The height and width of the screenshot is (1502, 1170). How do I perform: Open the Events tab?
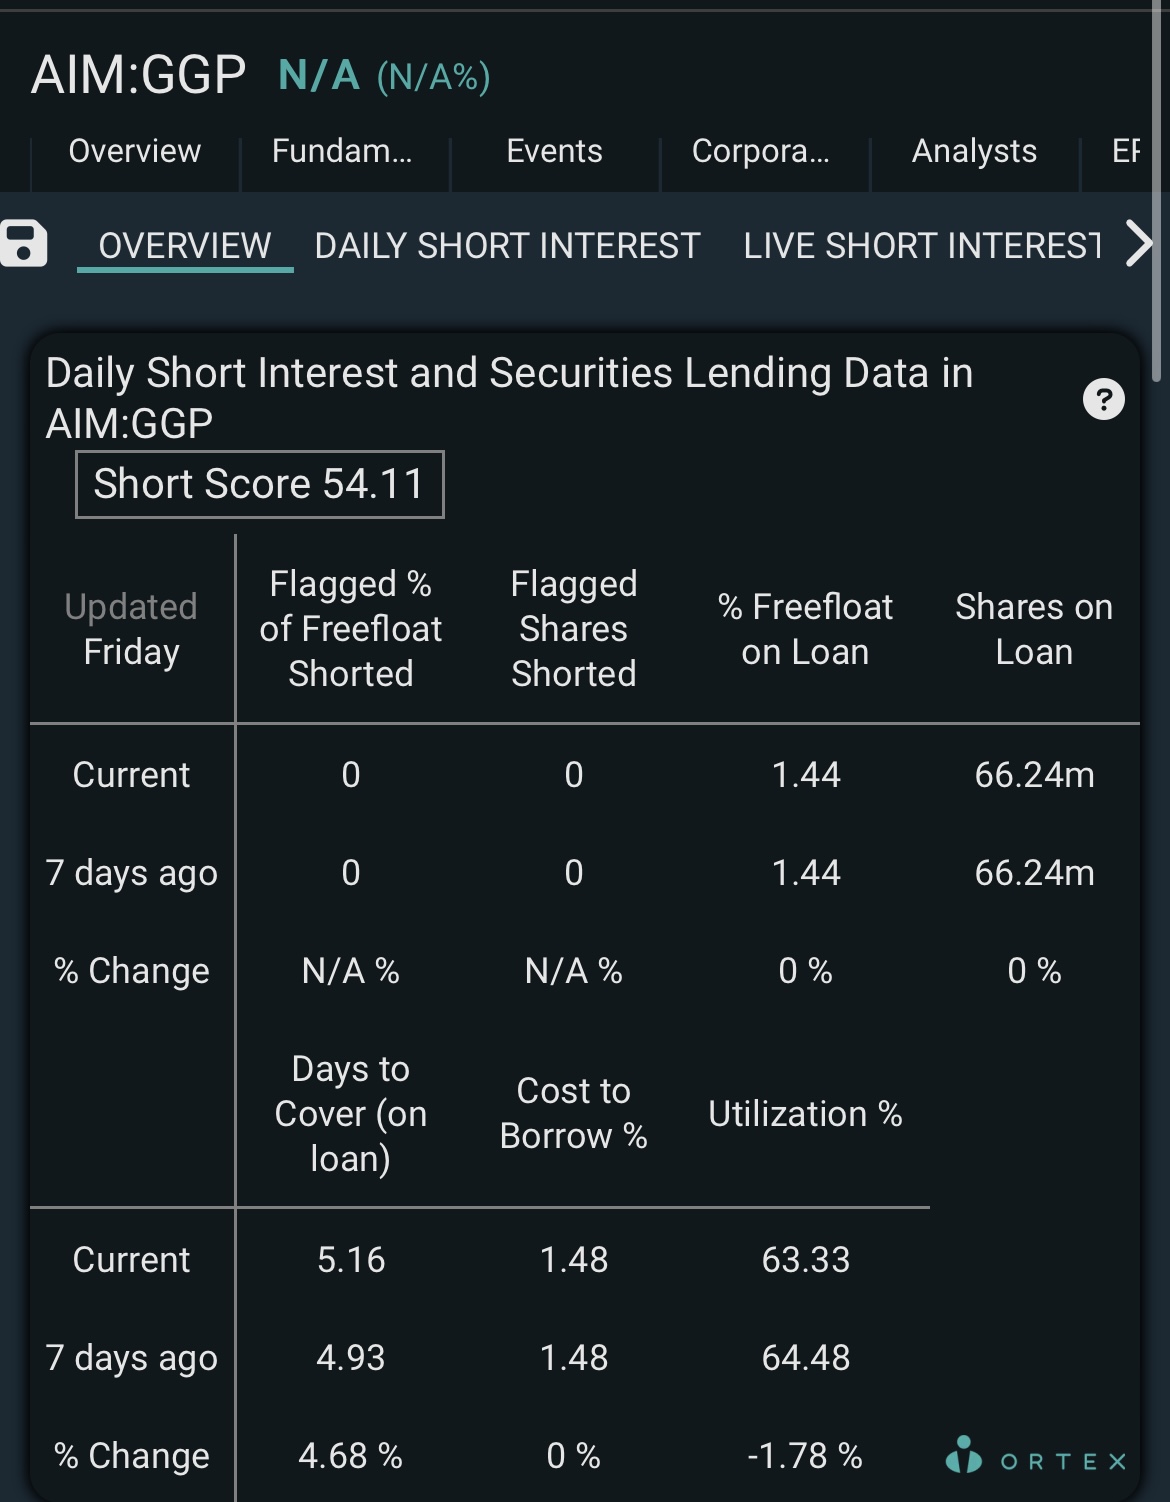pos(554,151)
